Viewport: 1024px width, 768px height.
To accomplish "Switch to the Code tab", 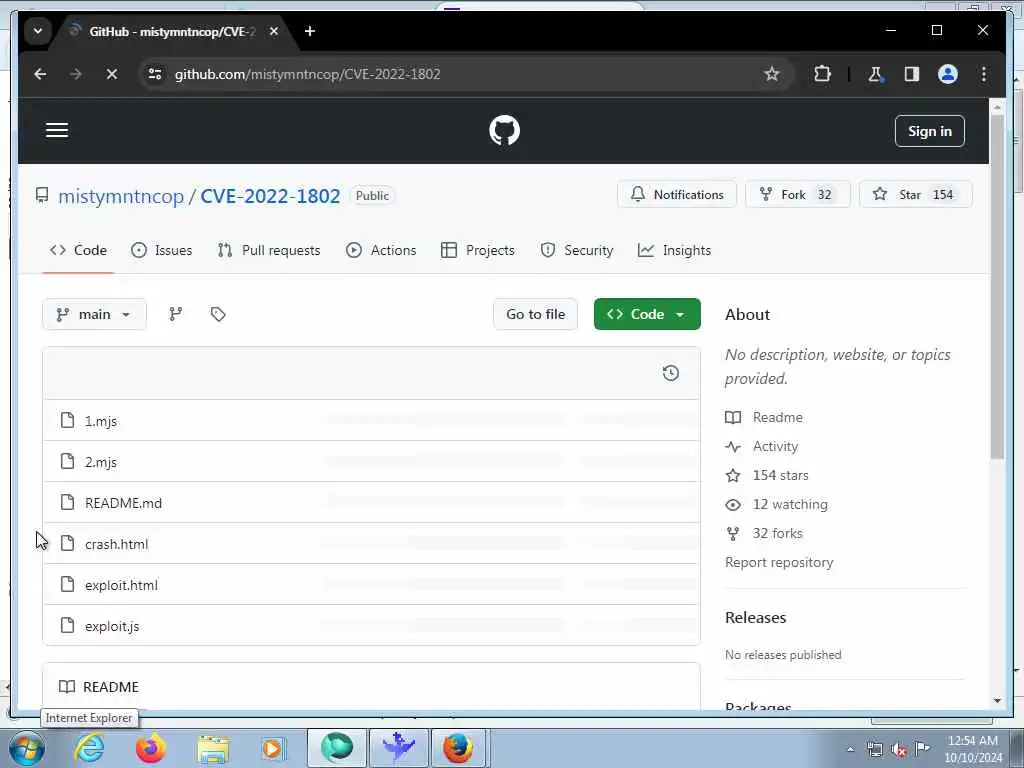I will 78,250.
